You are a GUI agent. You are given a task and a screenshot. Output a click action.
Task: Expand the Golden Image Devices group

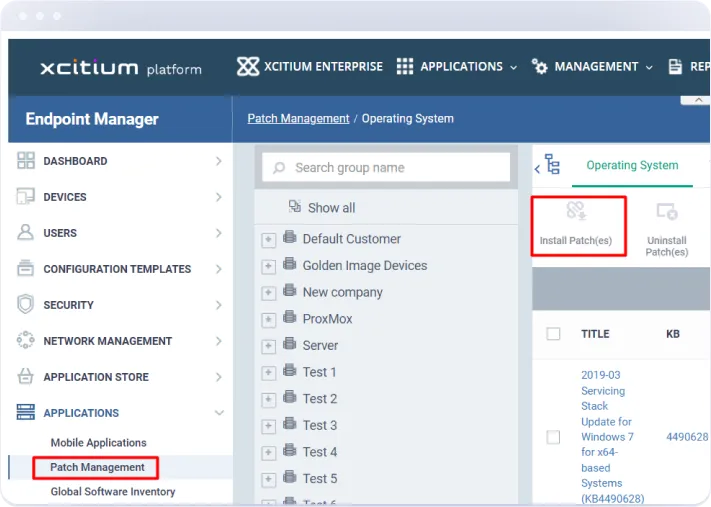tap(268, 267)
